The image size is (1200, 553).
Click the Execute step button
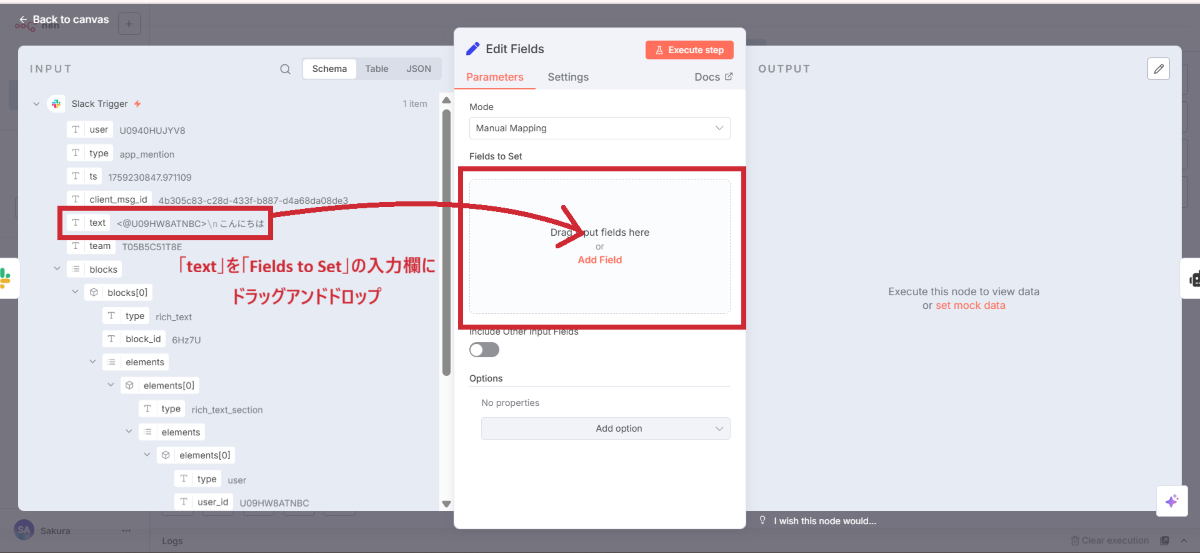690,50
